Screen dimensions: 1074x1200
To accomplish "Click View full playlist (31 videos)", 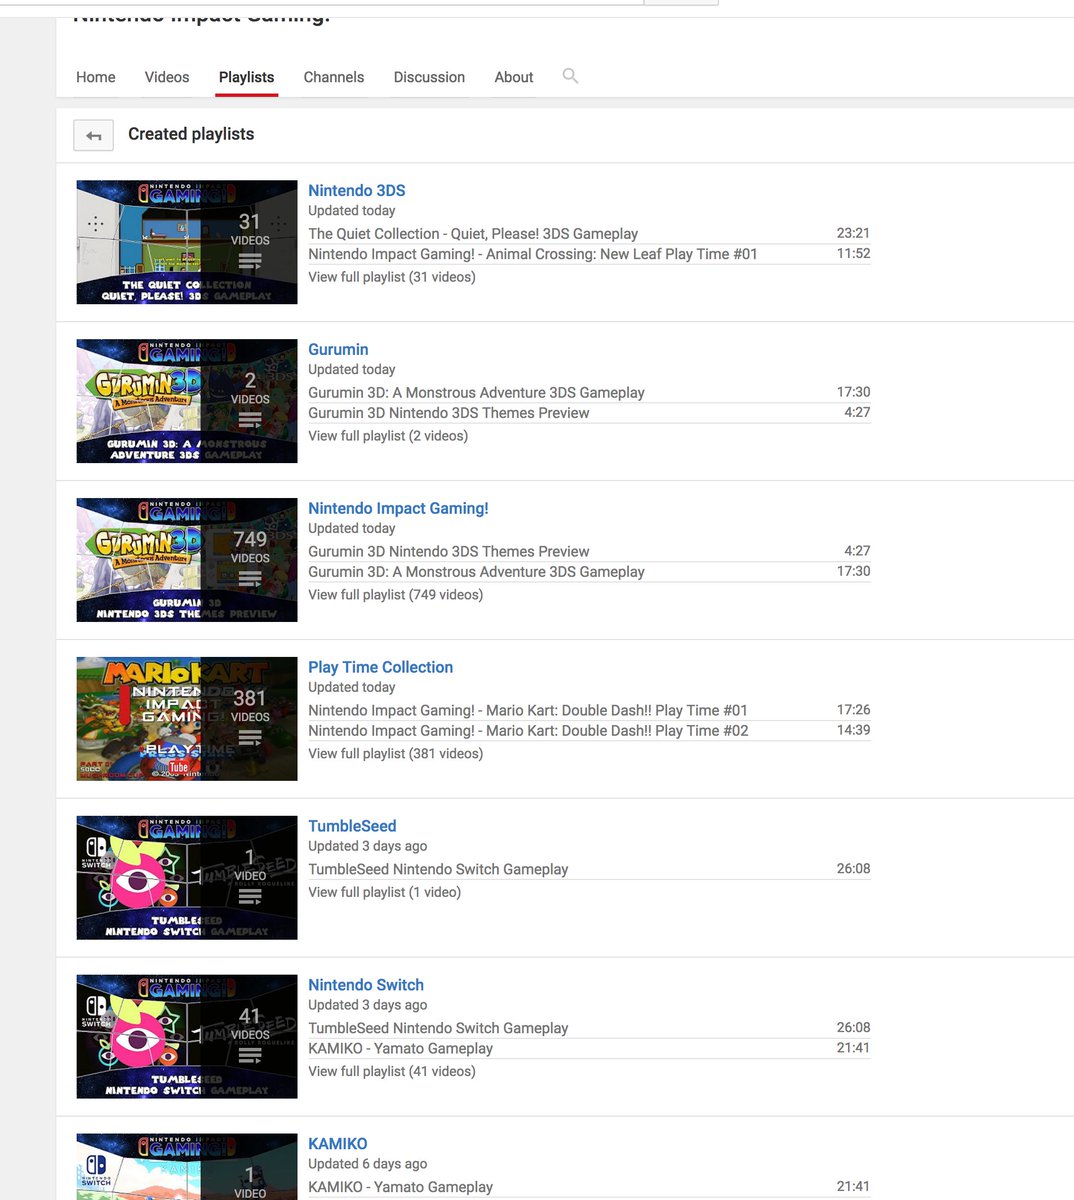I will [x=392, y=277].
